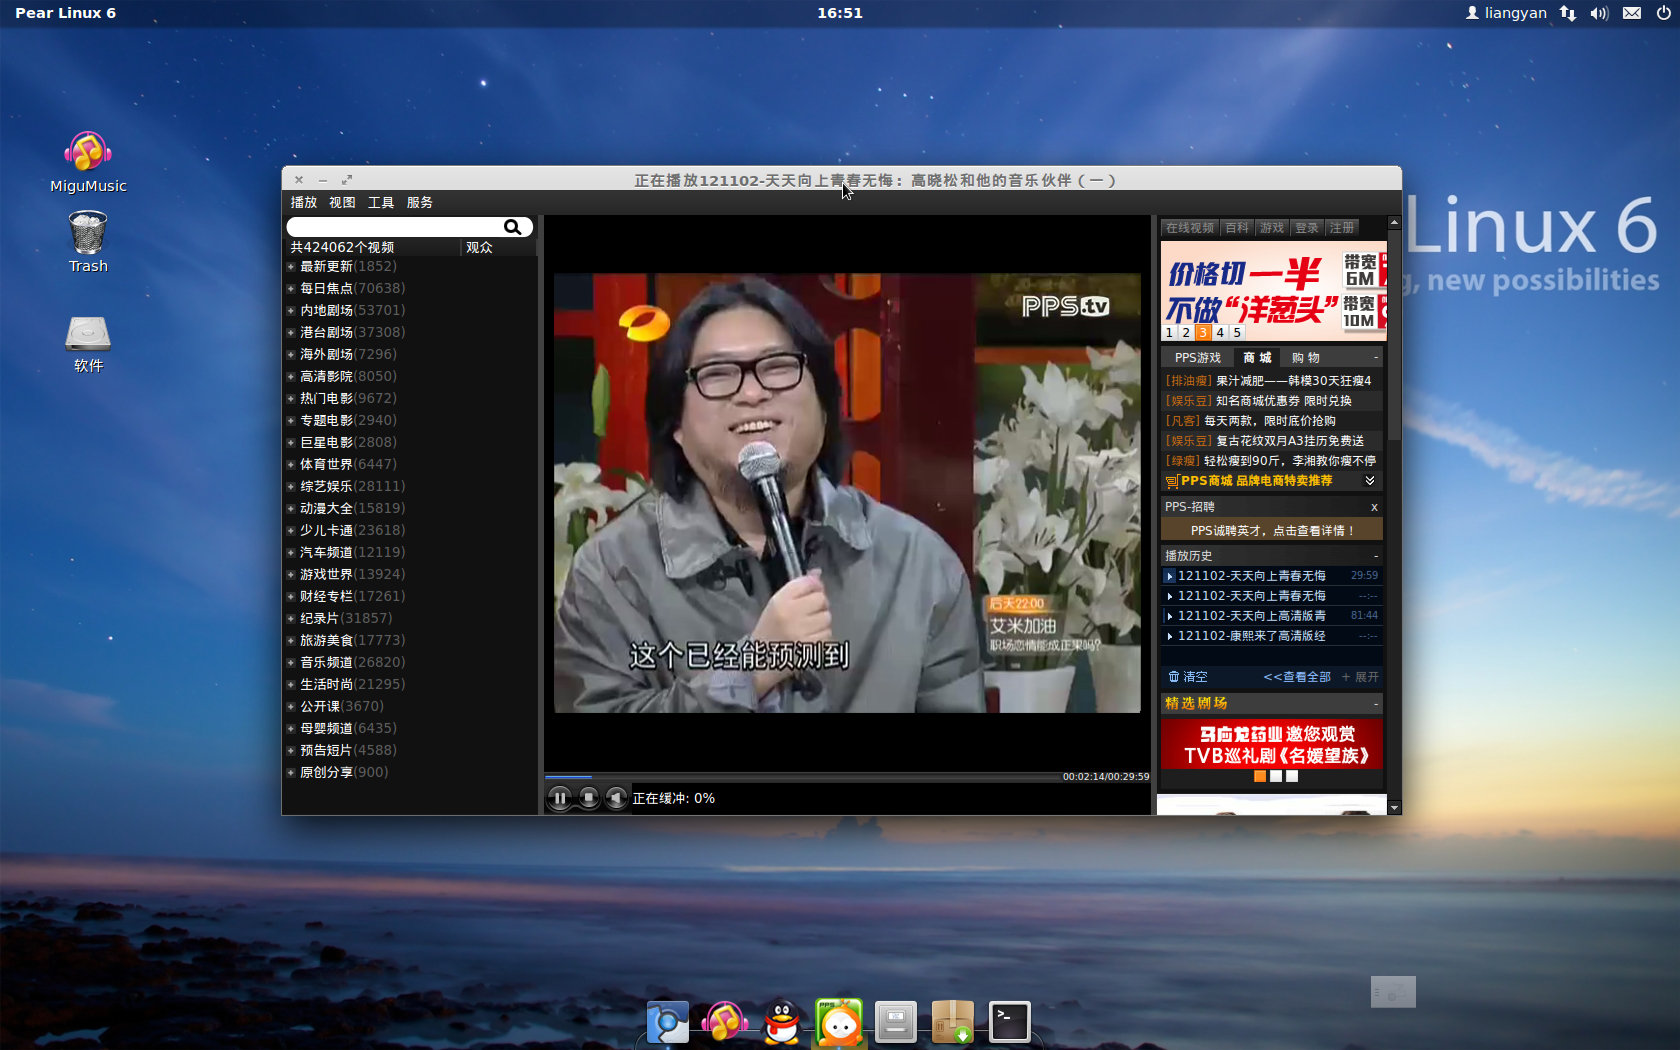Stop video playback

[589, 798]
